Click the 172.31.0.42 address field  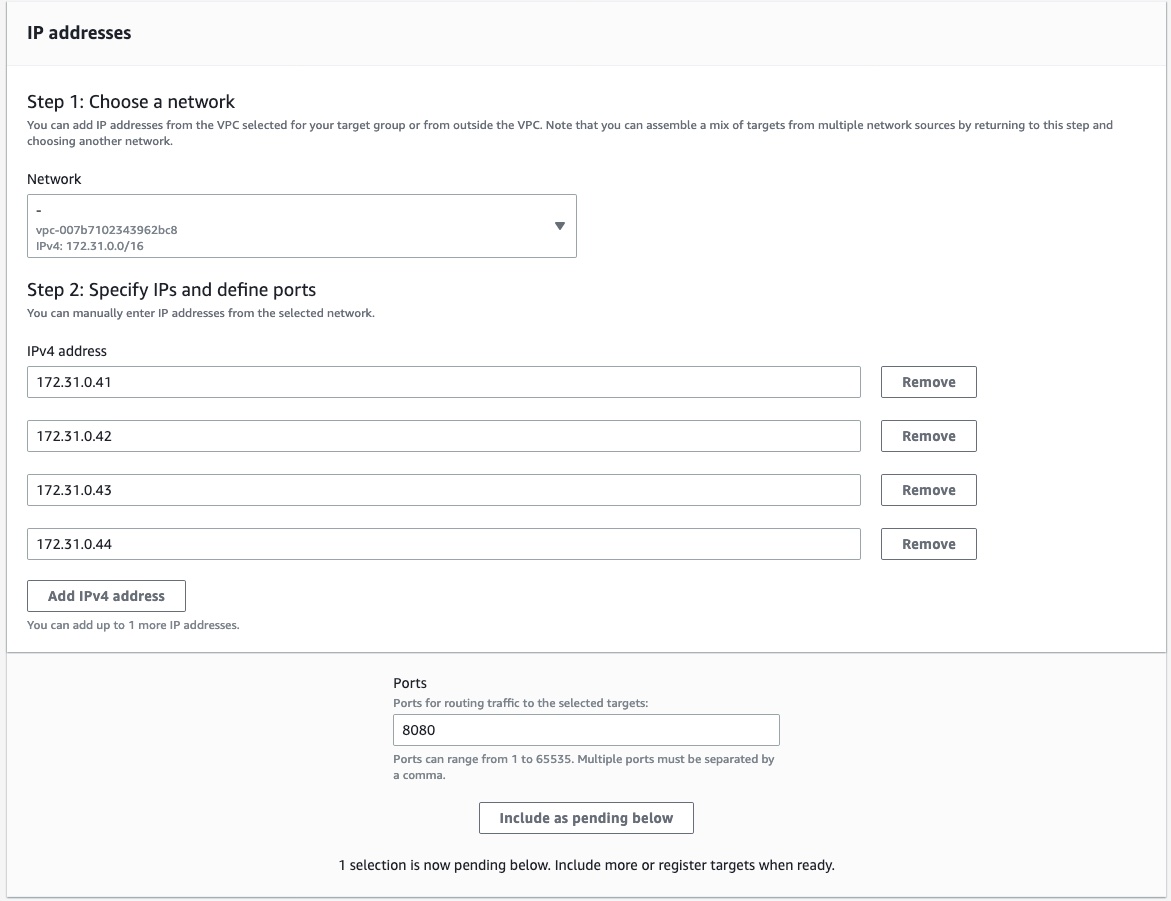pyautogui.click(x=444, y=435)
